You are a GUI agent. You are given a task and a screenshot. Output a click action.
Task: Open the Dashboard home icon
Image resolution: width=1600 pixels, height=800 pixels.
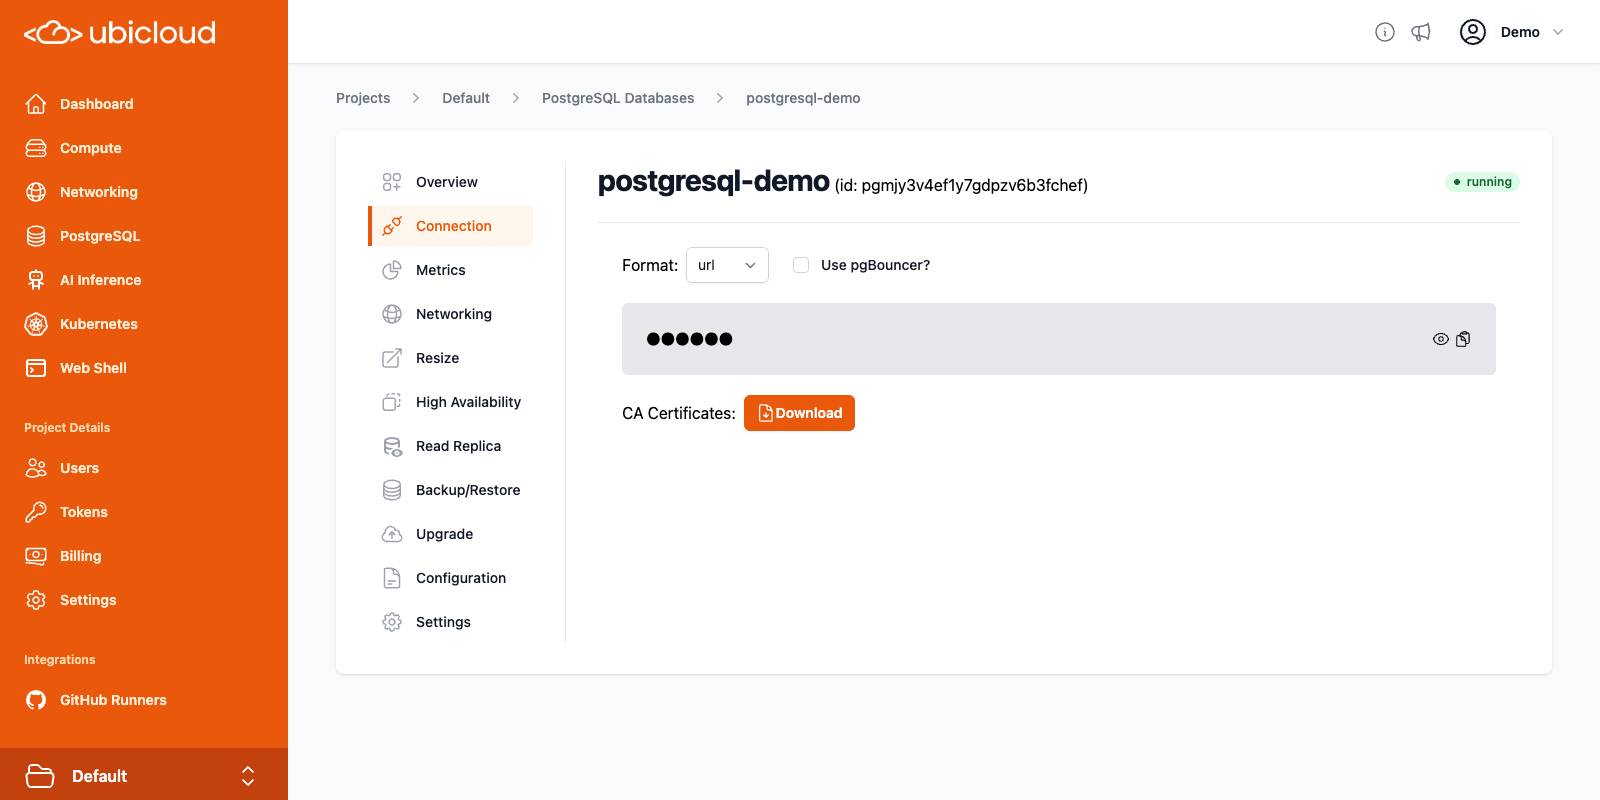[x=36, y=104]
